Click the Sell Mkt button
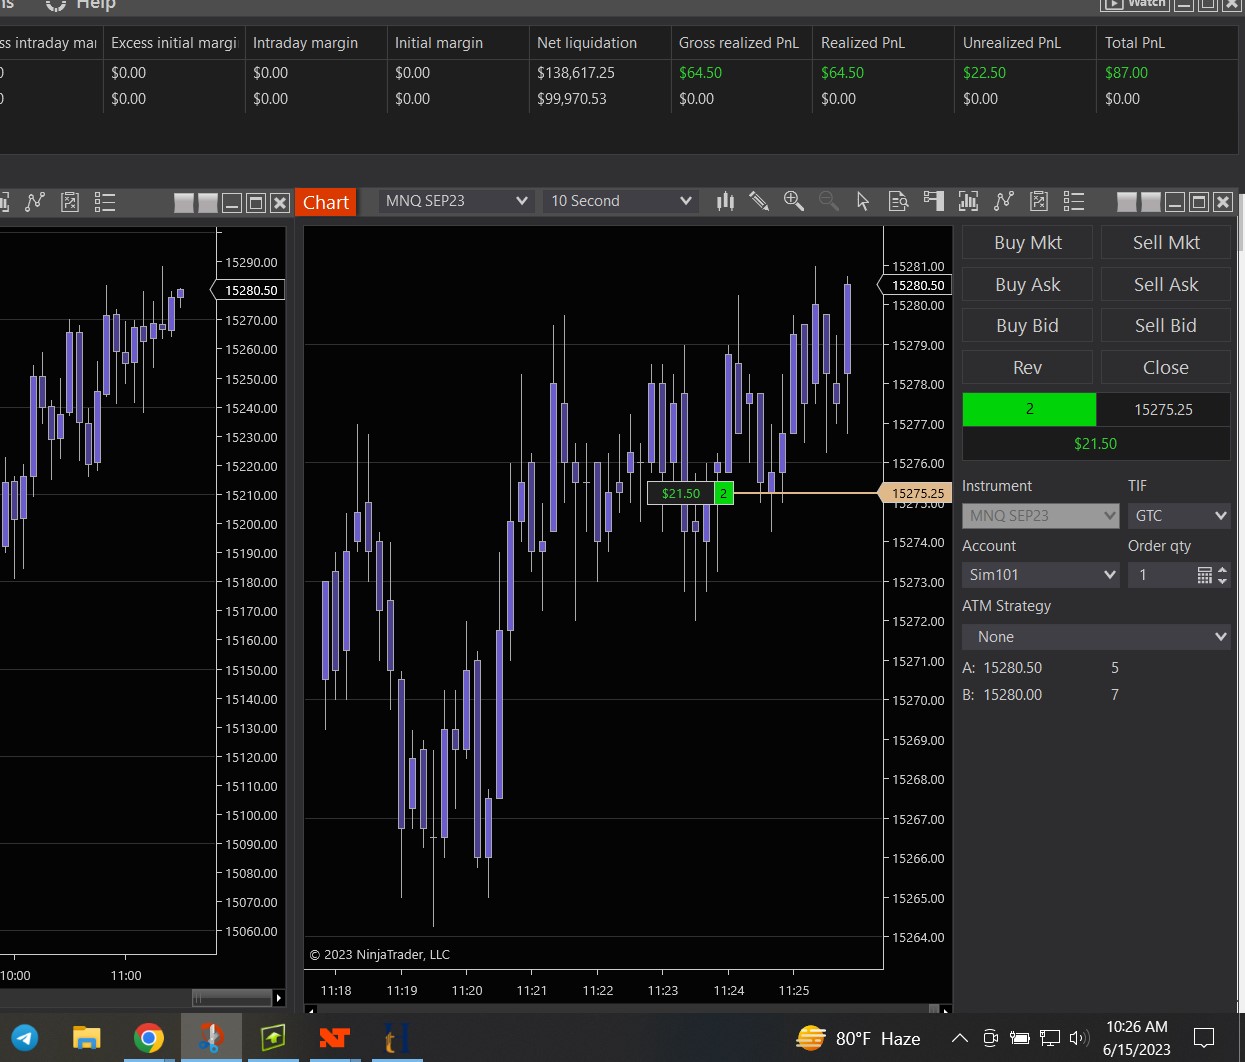The image size is (1245, 1062). tap(1166, 243)
